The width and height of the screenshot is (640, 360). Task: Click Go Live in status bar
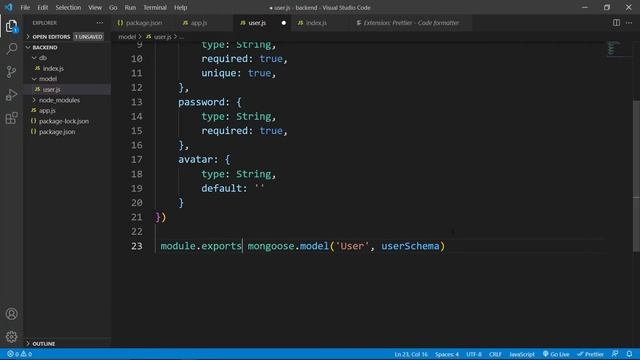pos(556,354)
